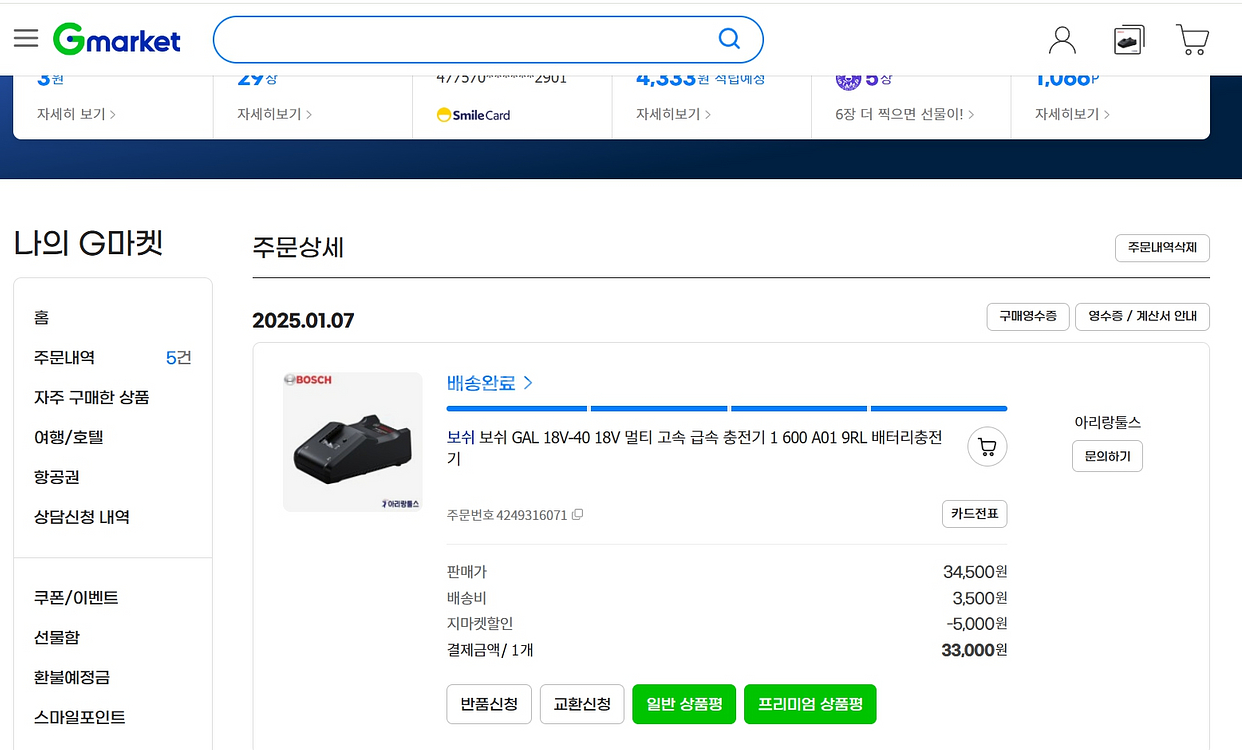Click 교환신청 button
The image size is (1242, 750).
(x=582, y=704)
